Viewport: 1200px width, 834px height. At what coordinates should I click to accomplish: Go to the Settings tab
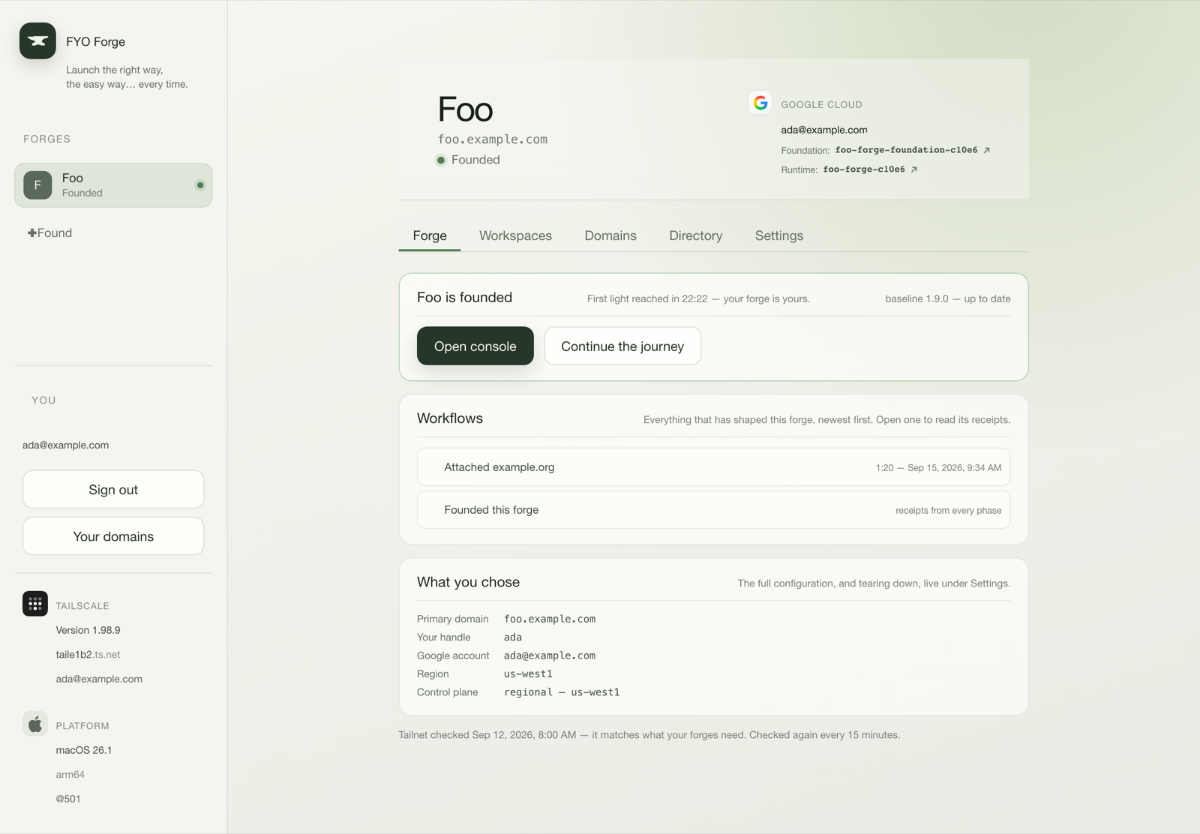(x=779, y=236)
